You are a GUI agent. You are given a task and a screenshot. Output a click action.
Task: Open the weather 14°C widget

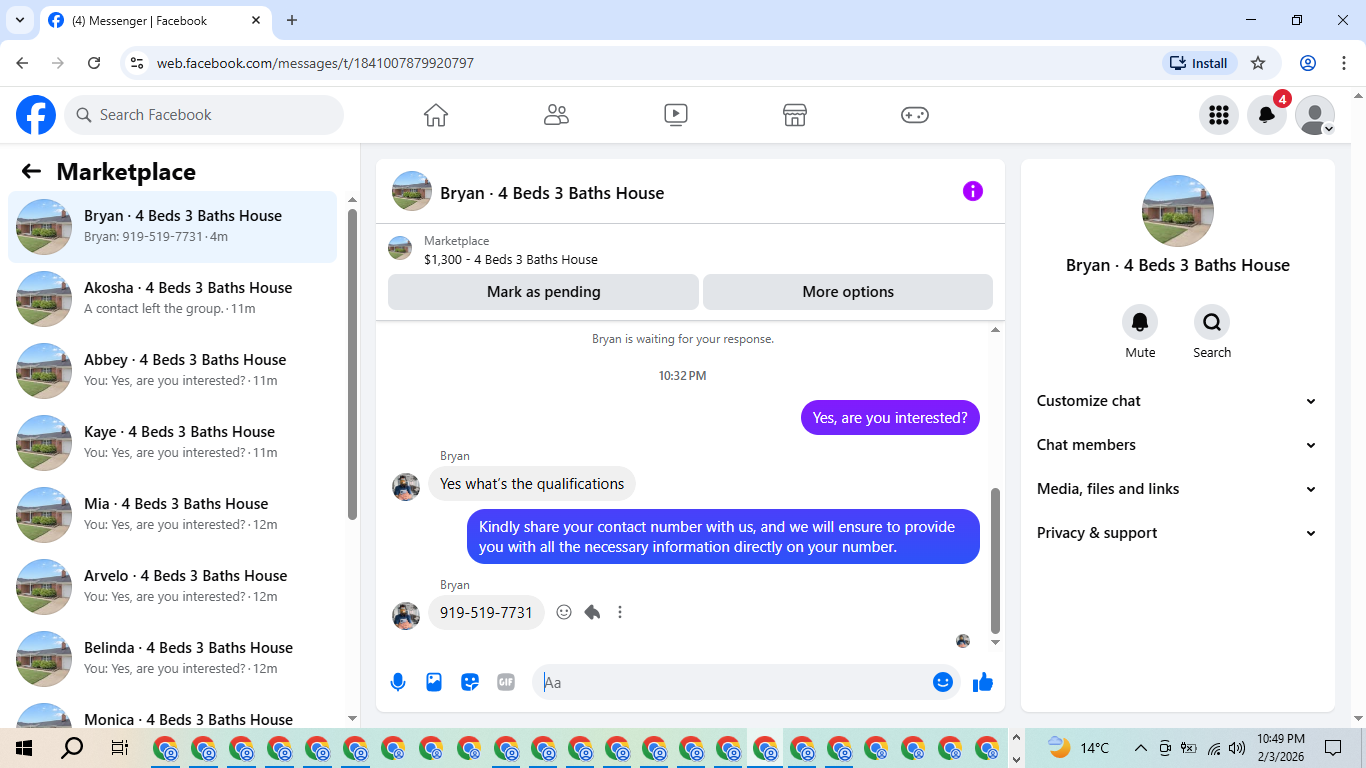tap(1079, 748)
